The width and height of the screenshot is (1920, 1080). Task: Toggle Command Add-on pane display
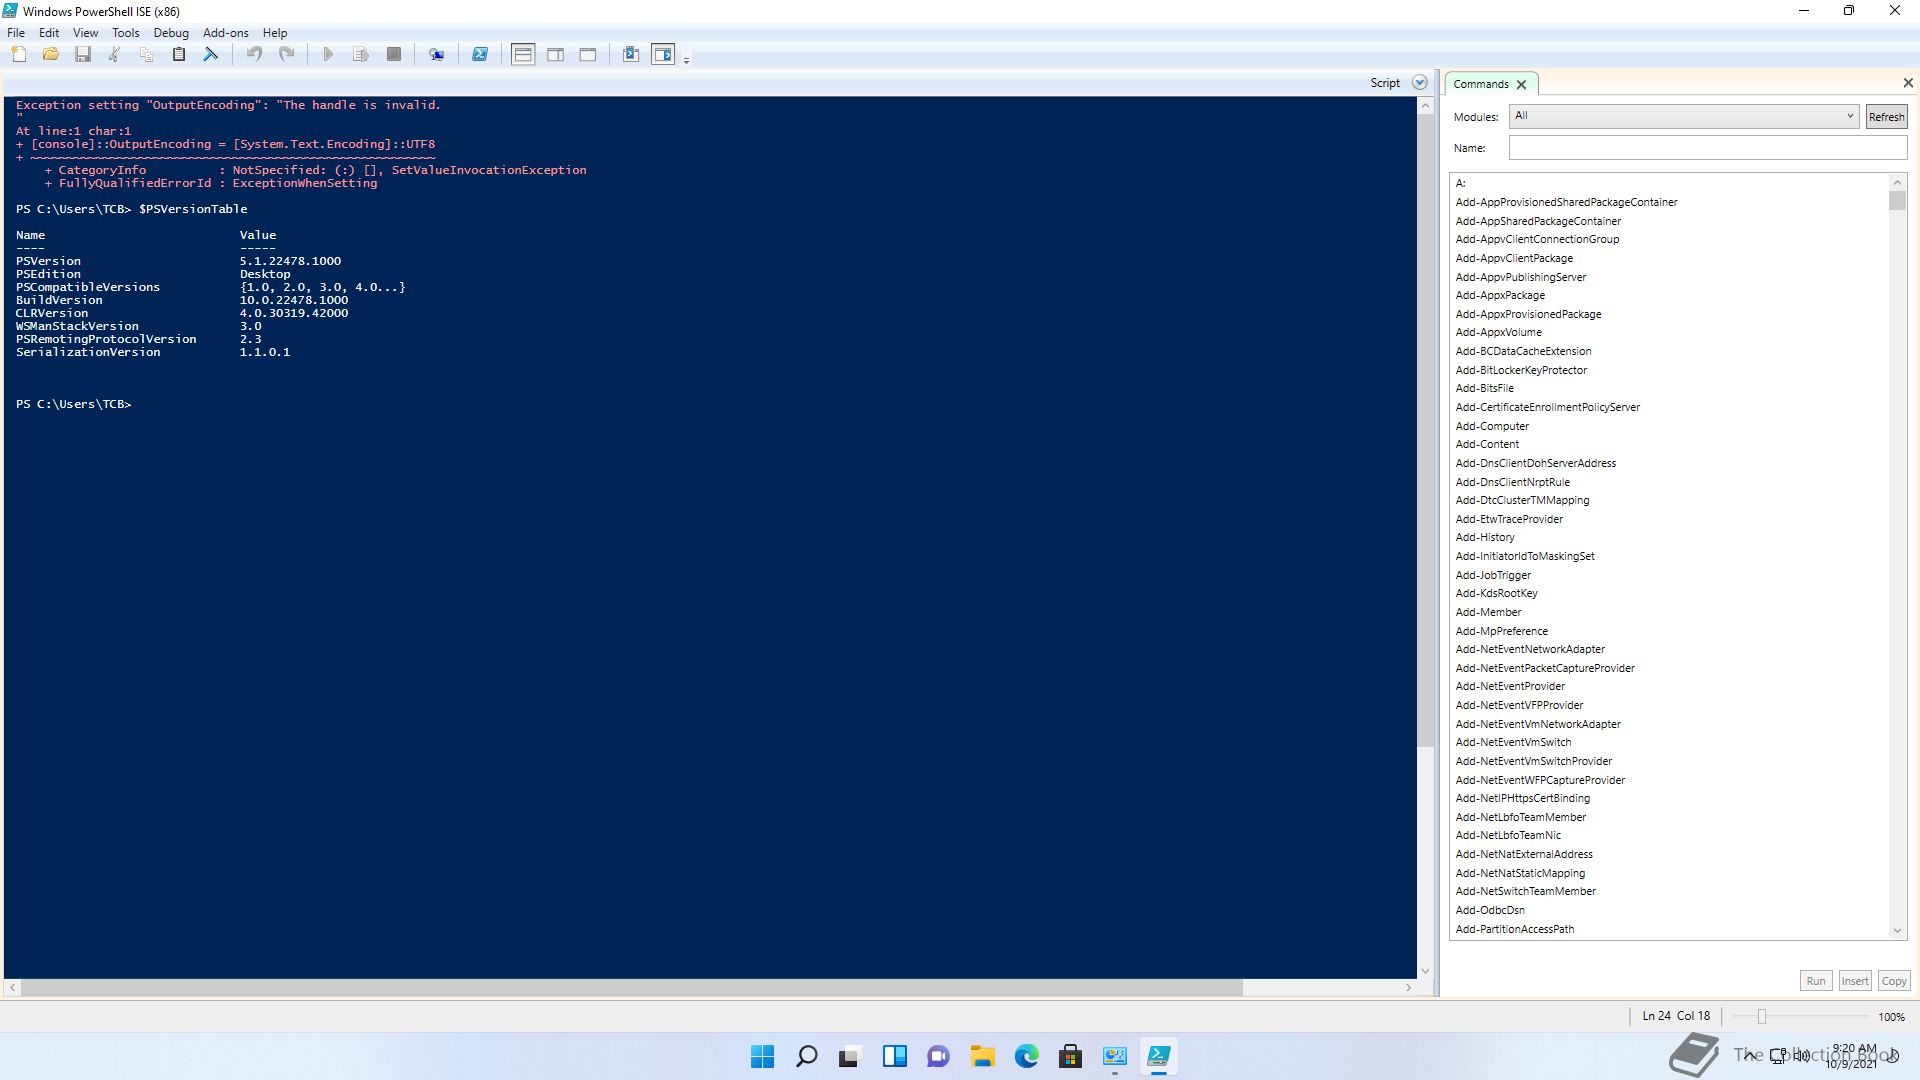click(663, 55)
